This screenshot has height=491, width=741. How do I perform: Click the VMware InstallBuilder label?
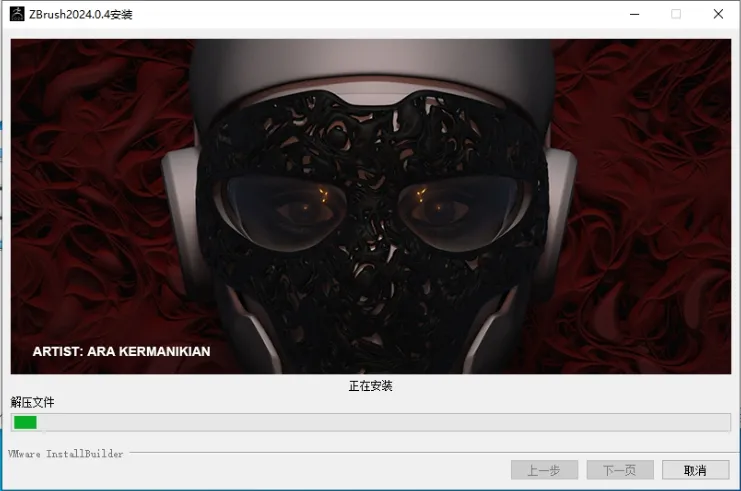pyautogui.click(x=66, y=454)
